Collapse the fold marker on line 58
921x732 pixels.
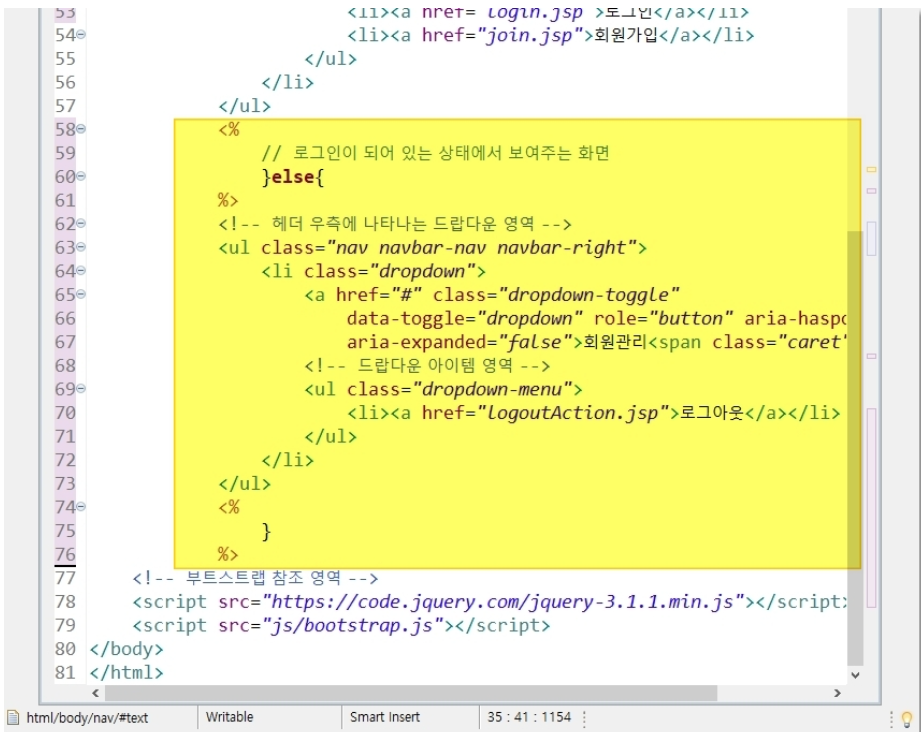(x=81, y=129)
